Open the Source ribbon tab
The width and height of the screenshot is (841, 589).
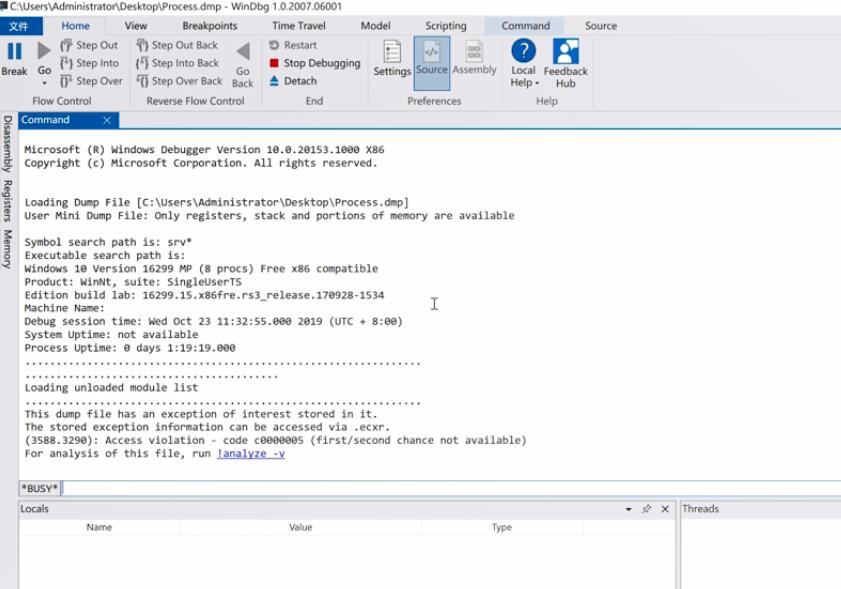pos(601,26)
